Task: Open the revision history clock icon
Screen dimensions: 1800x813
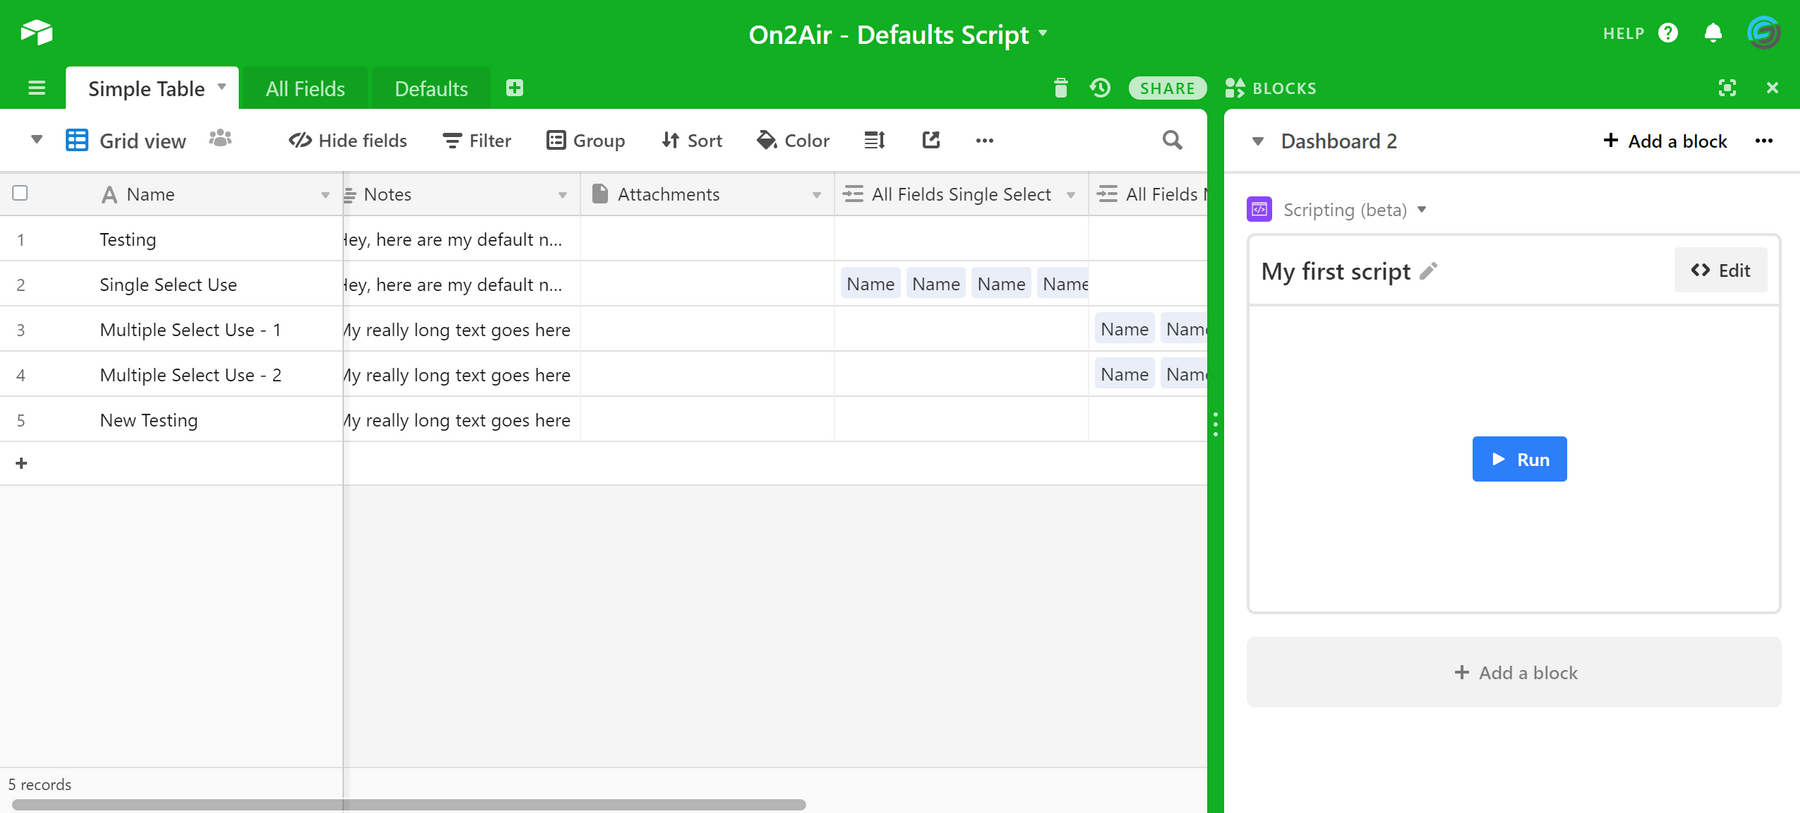Action: click(x=1100, y=88)
